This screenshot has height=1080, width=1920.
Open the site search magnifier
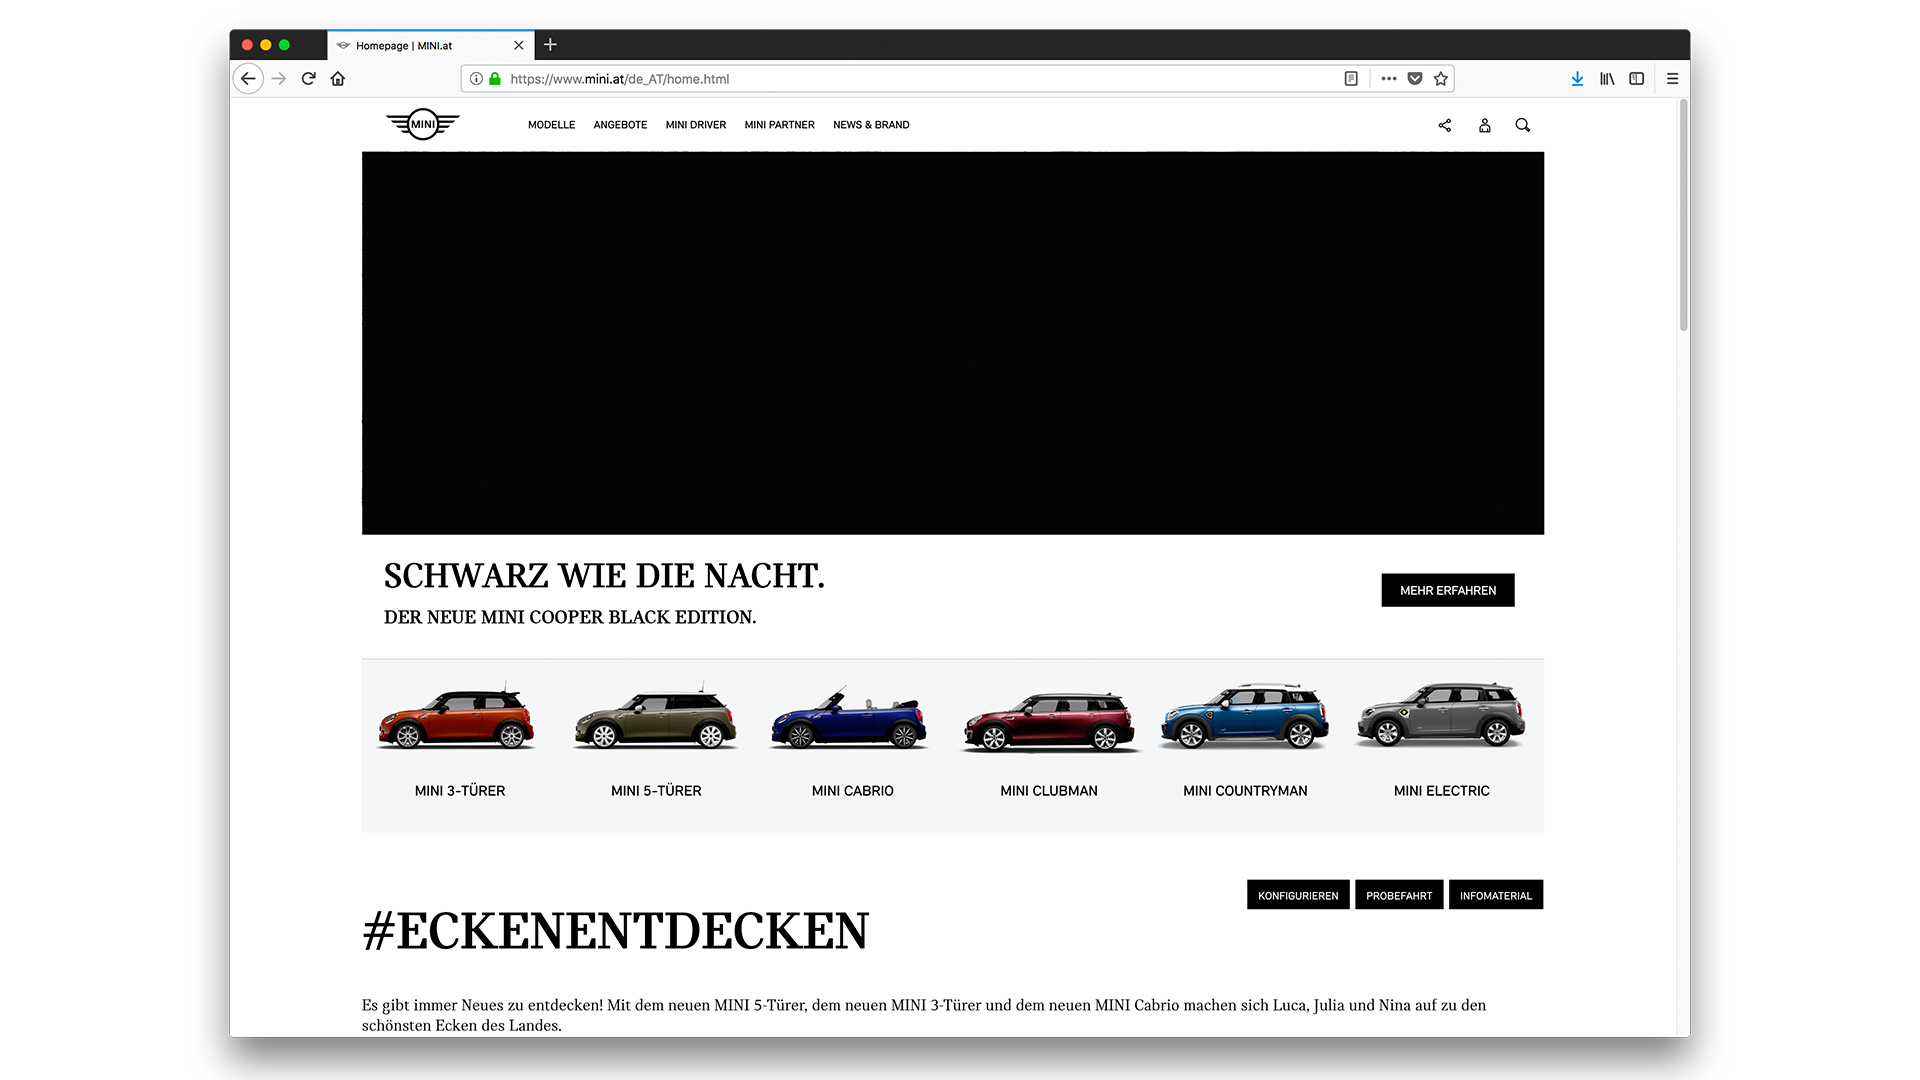coord(1523,125)
